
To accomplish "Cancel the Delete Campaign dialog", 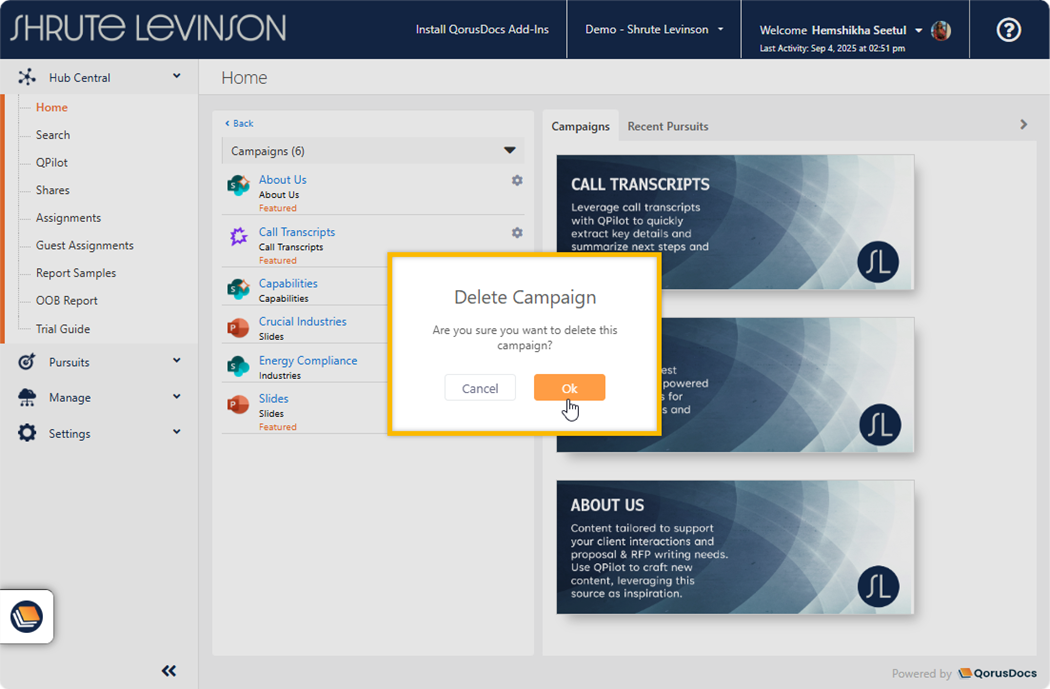I will [480, 388].
